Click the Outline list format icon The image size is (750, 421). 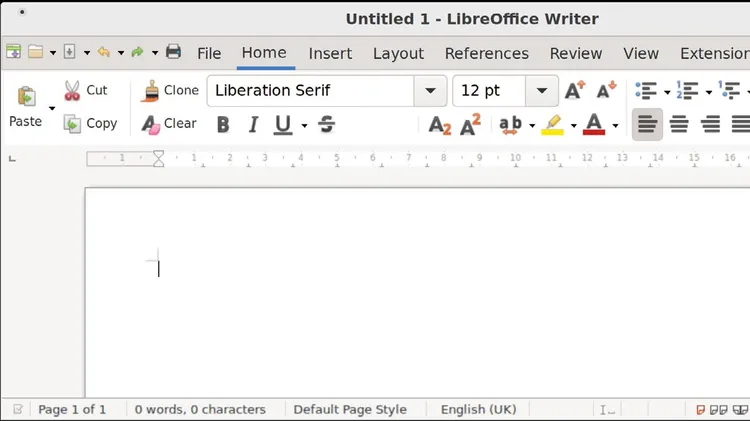pos(729,90)
